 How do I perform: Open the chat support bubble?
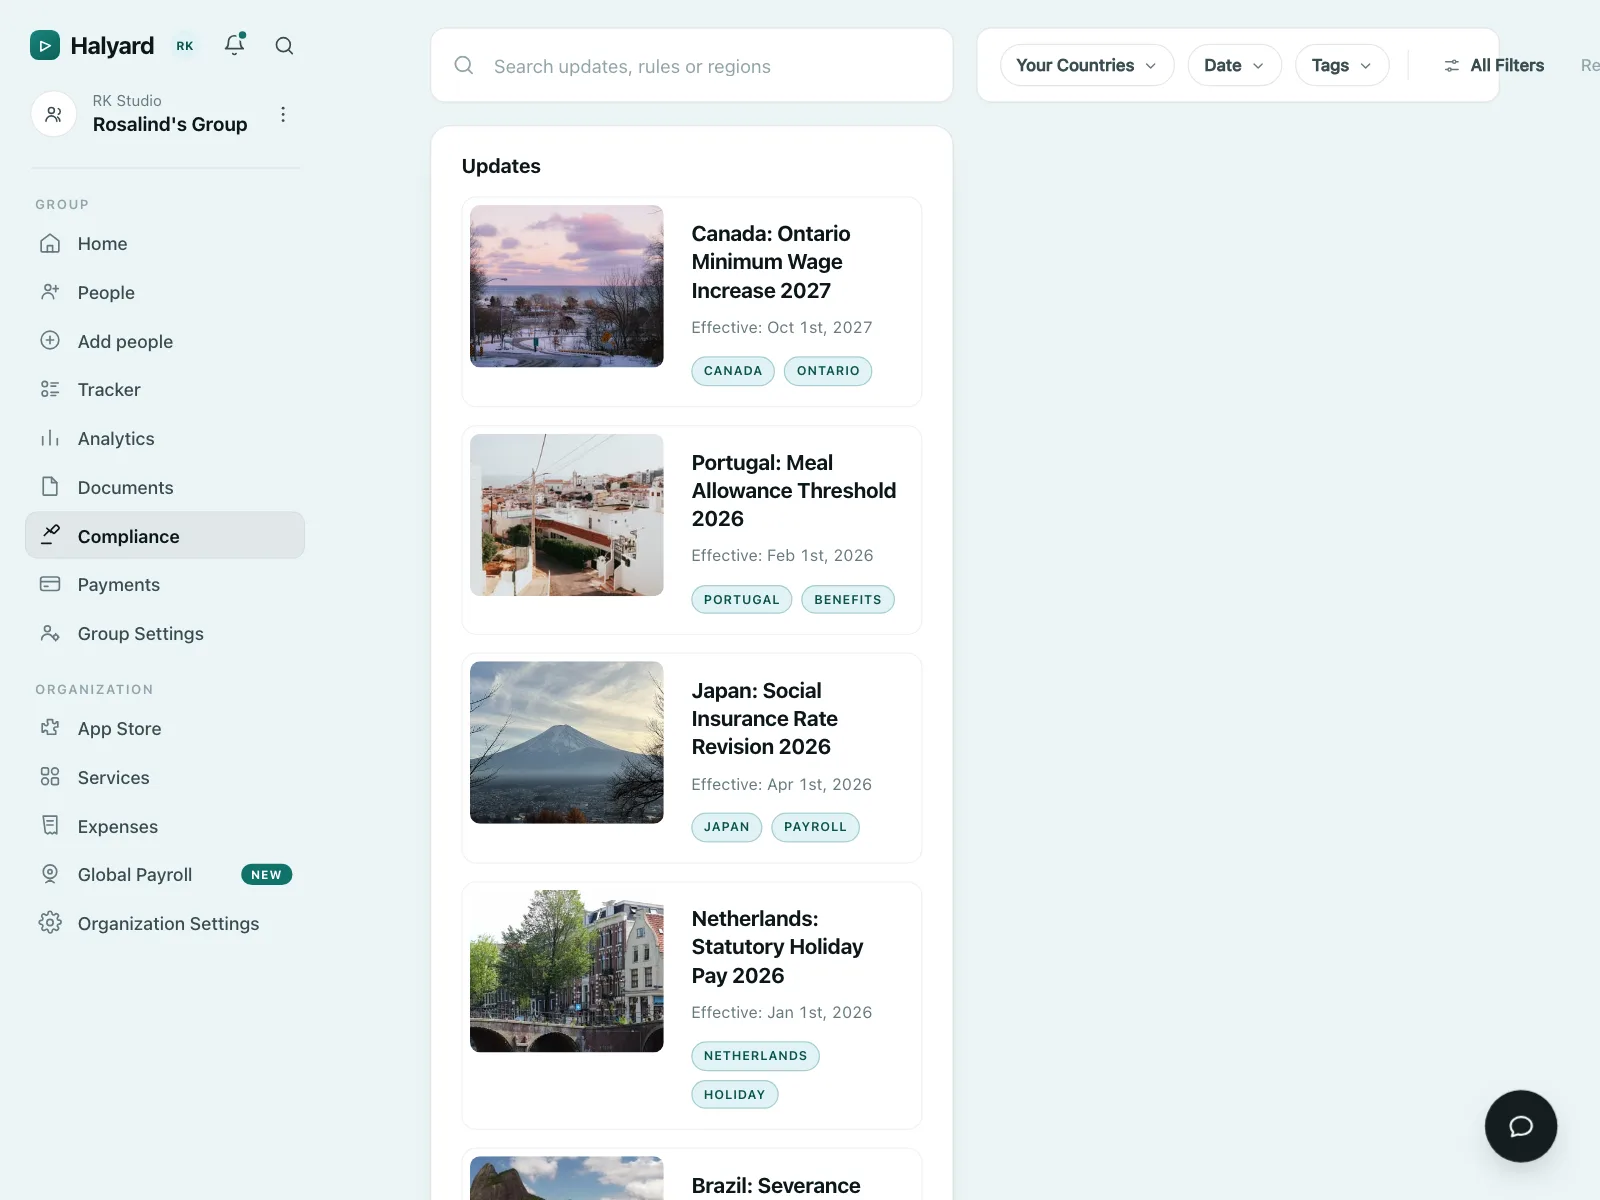tap(1521, 1126)
